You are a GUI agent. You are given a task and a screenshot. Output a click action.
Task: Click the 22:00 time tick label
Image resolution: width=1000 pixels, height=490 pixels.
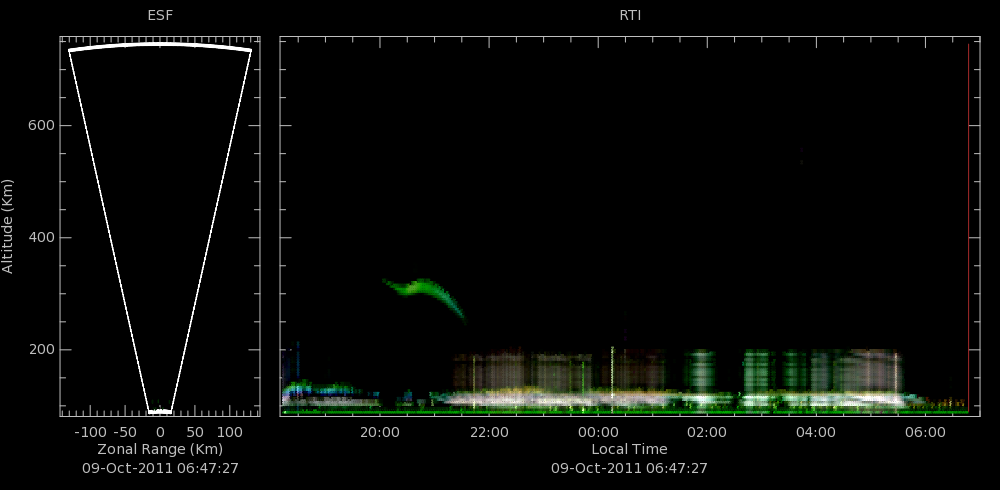click(489, 432)
